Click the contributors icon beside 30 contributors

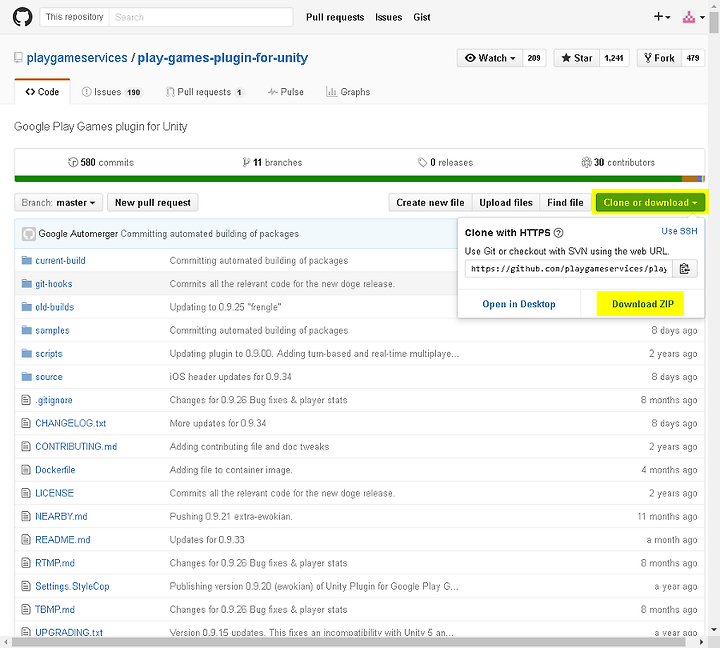click(586, 163)
